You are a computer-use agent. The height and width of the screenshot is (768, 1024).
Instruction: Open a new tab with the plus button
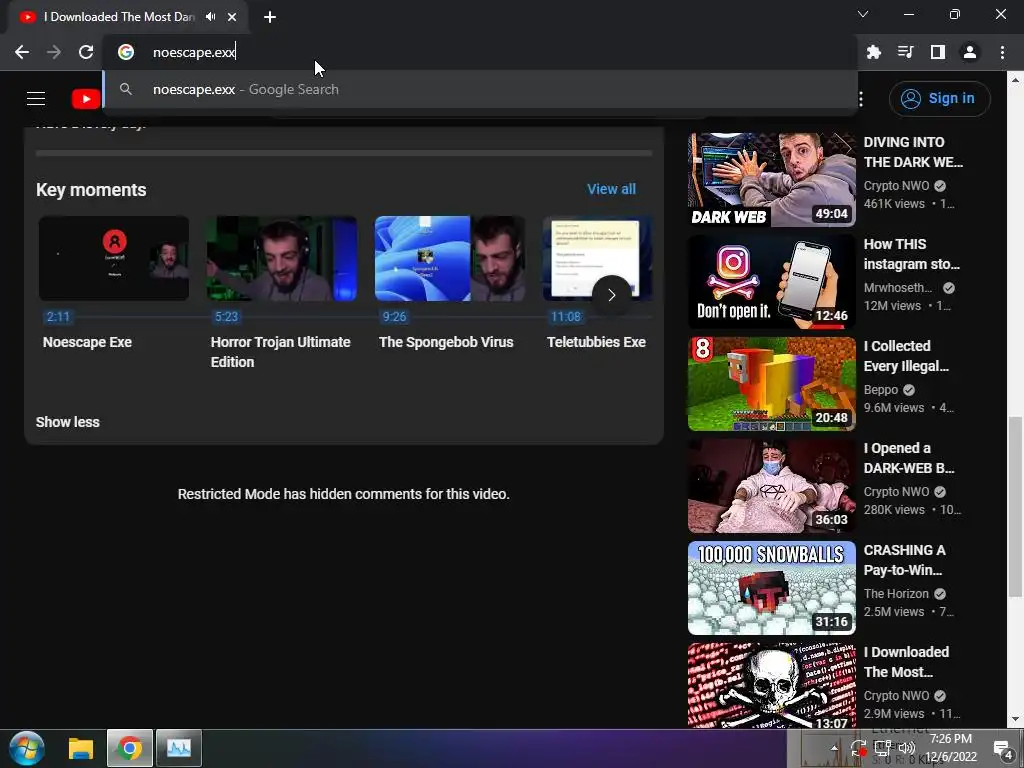pyautogui.click(x=270, y=17)
